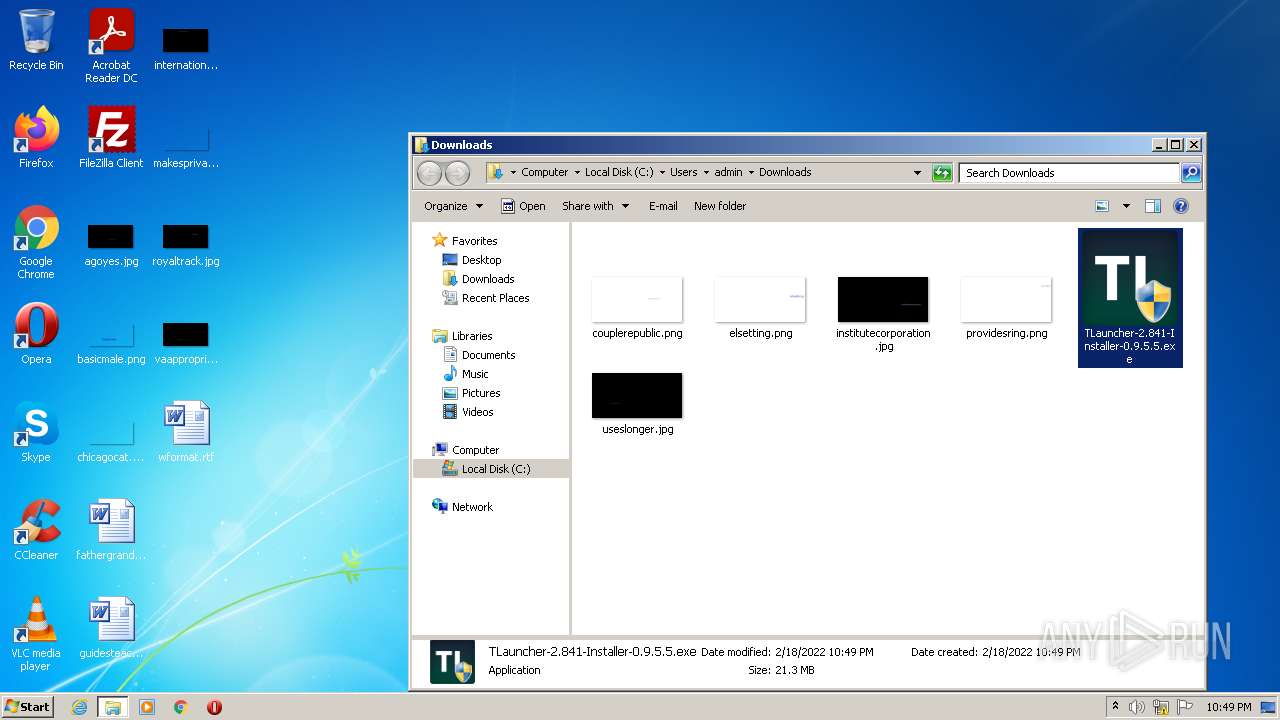Click the E-mail toolbar button

pos(663,206)
